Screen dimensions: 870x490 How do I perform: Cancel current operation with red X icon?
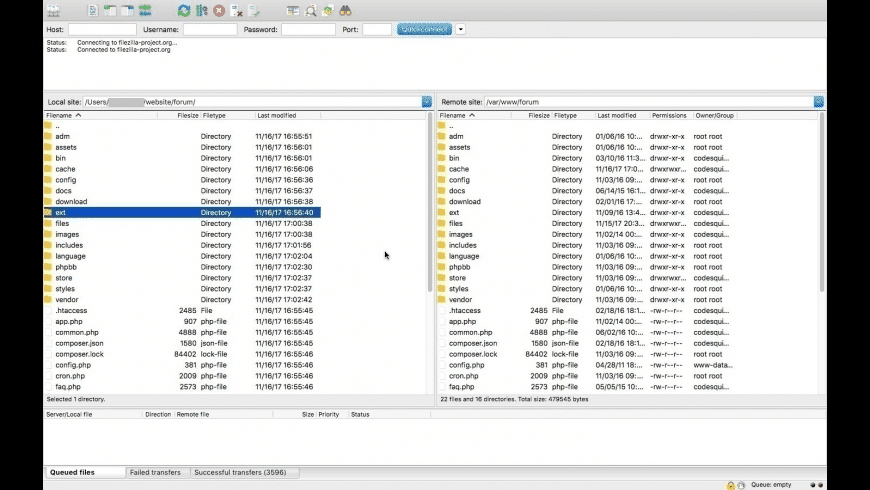219,11
